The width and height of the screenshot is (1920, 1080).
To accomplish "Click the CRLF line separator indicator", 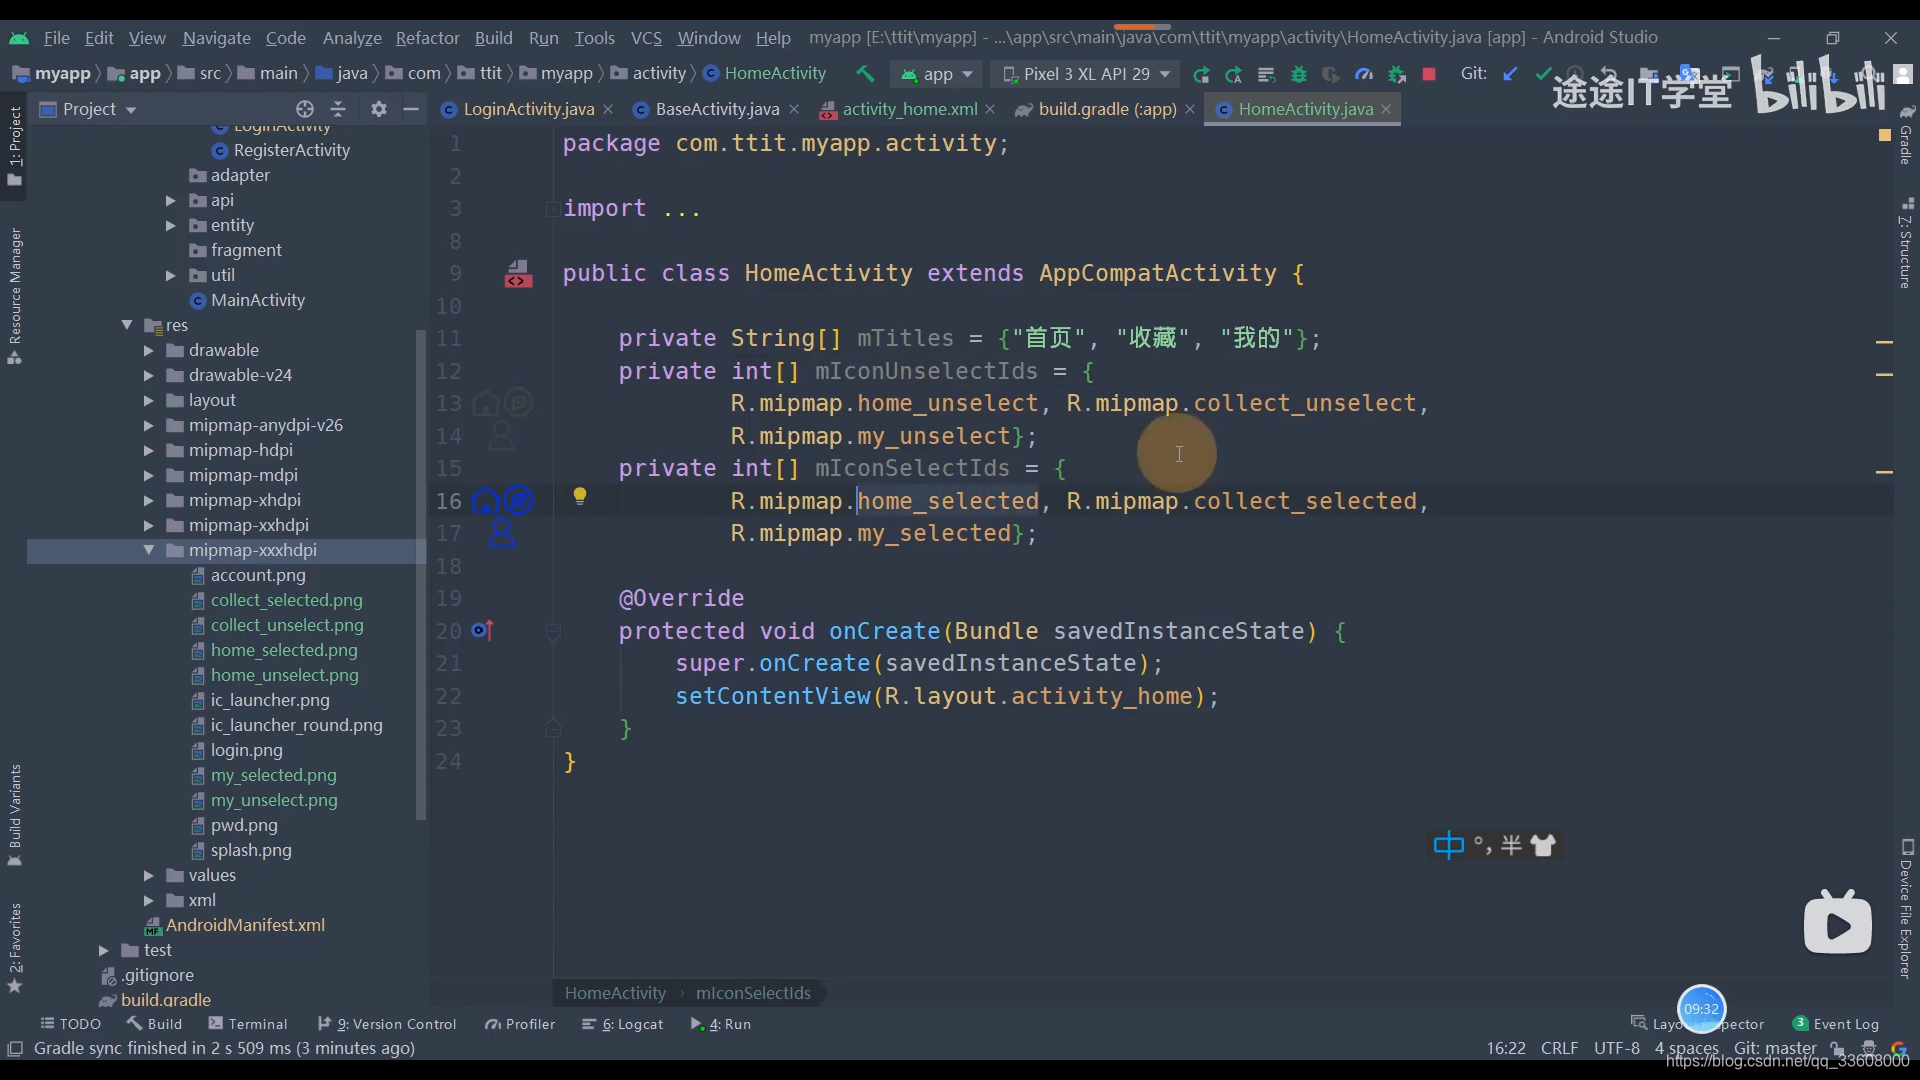I will 1559,1048.
